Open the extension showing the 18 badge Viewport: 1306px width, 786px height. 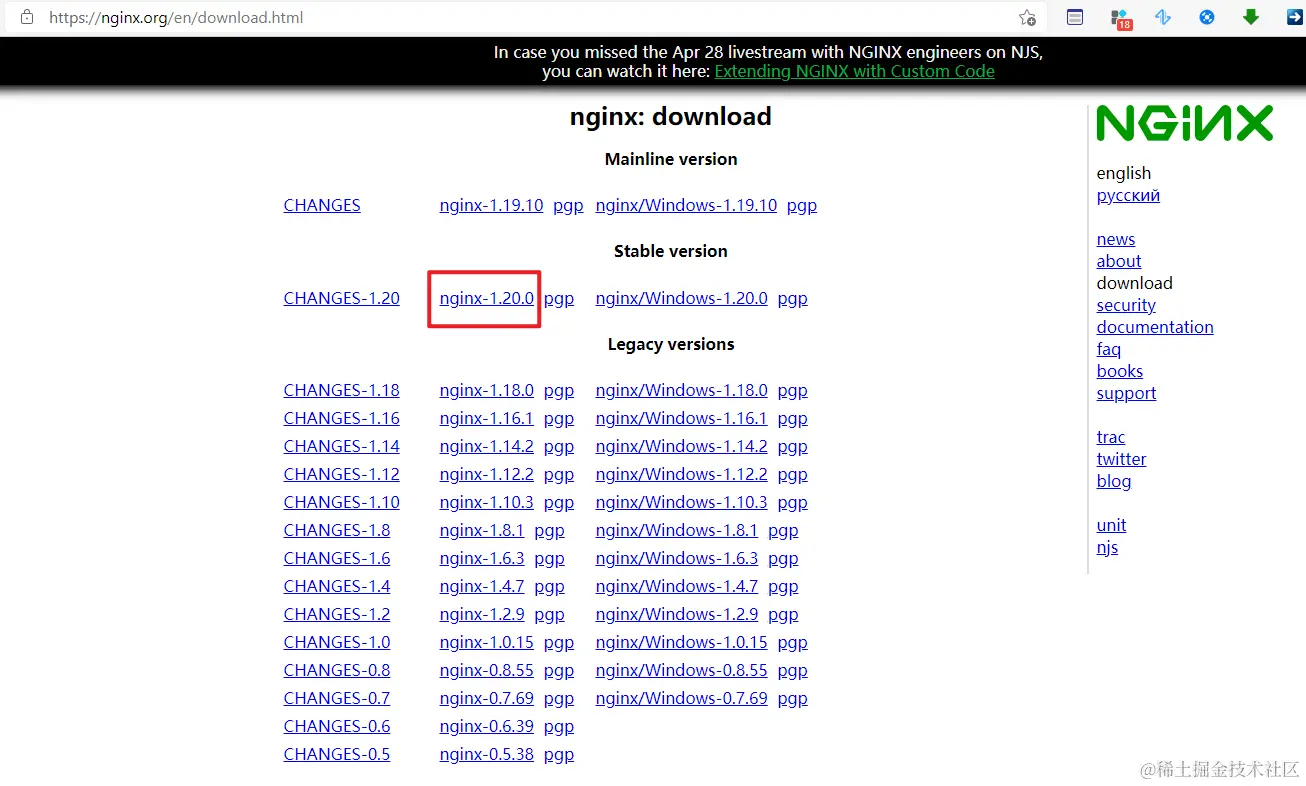point(1121,18)
